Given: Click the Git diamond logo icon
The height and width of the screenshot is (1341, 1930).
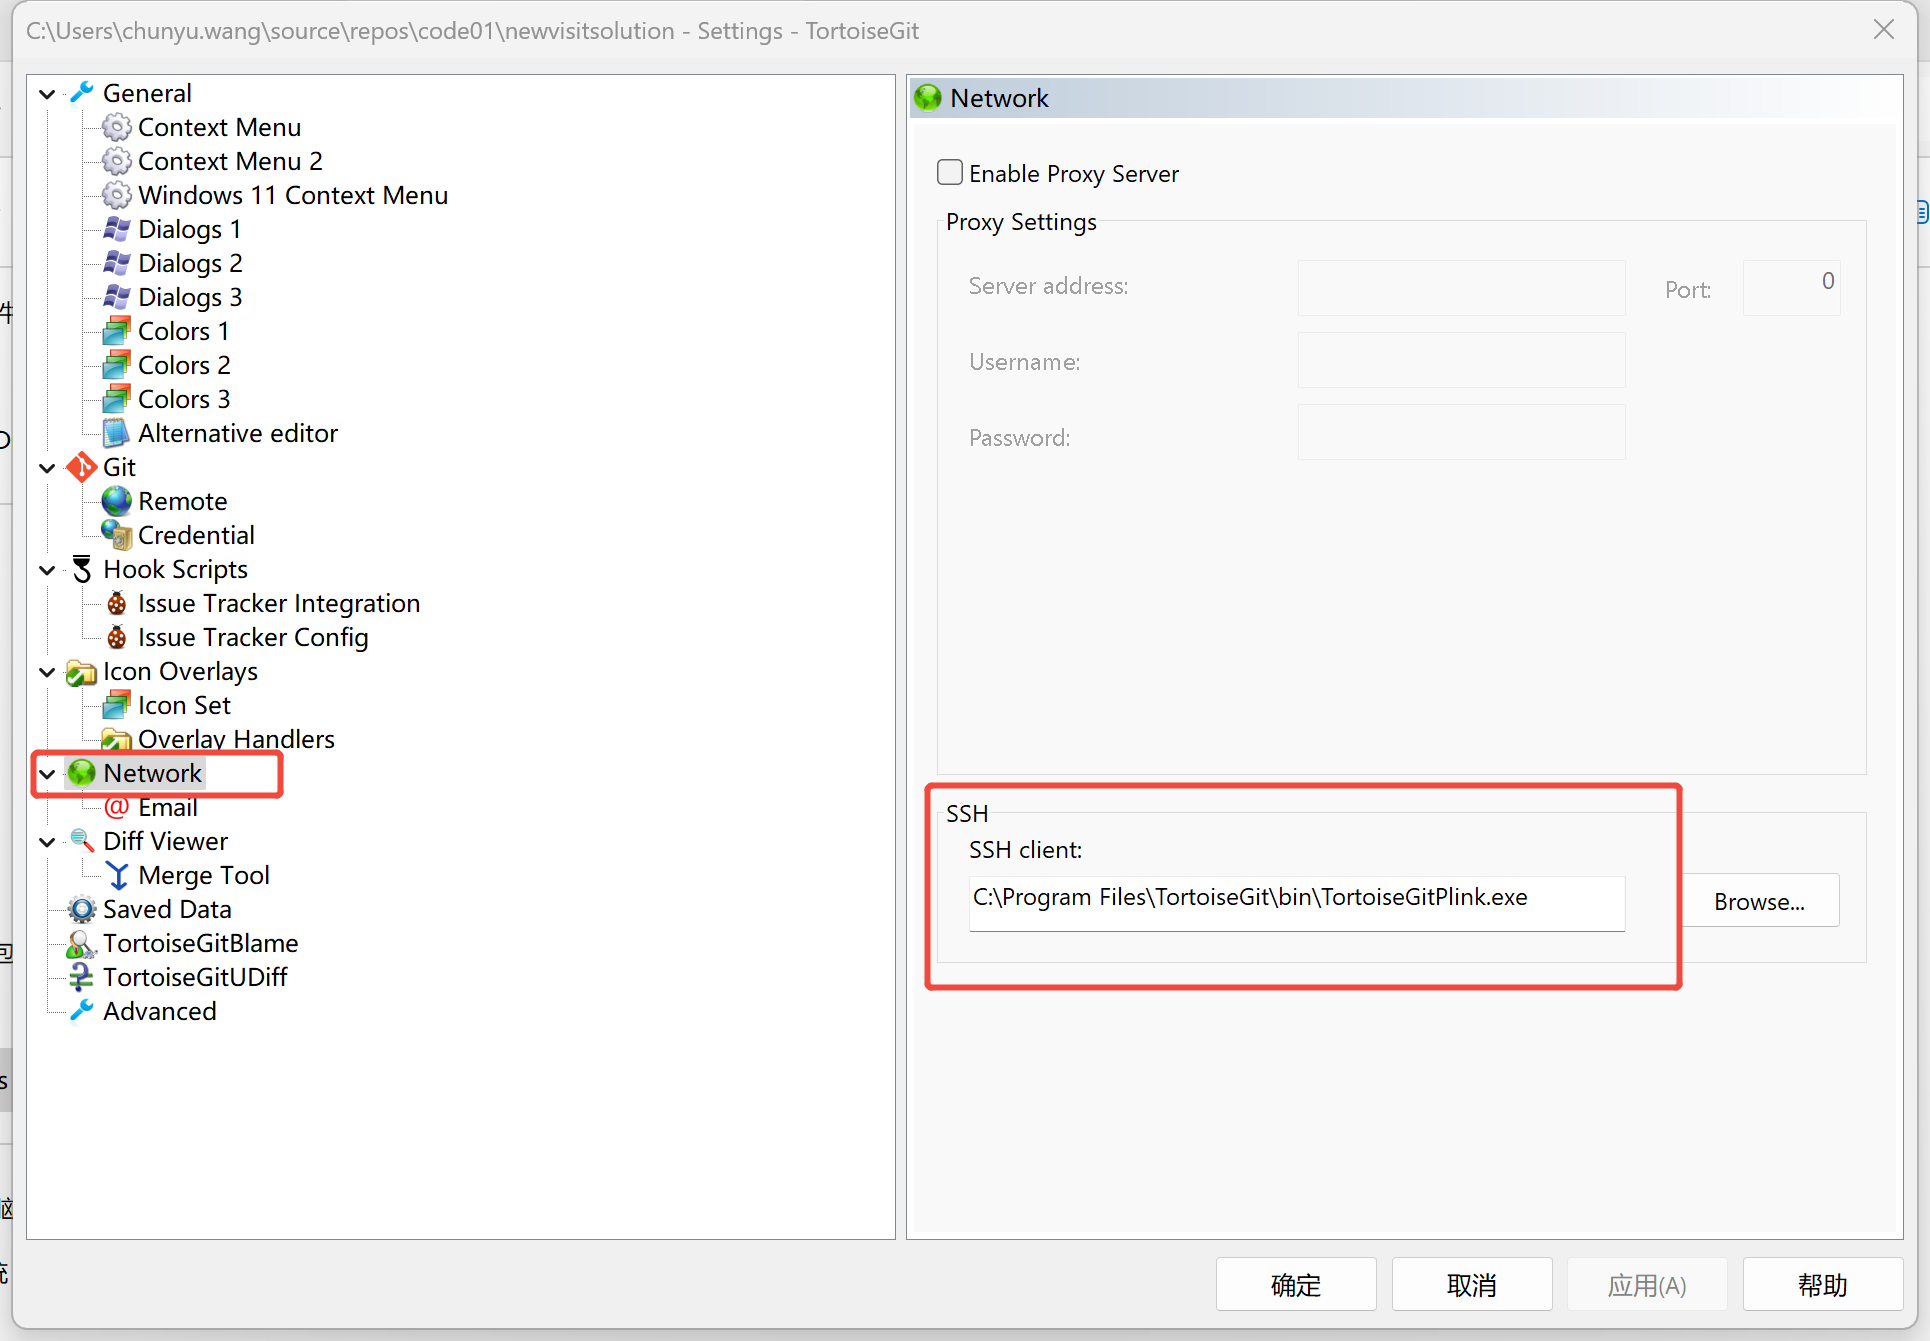Looking at the screenshot, I should pyautogui.click(x=82, y=467).
